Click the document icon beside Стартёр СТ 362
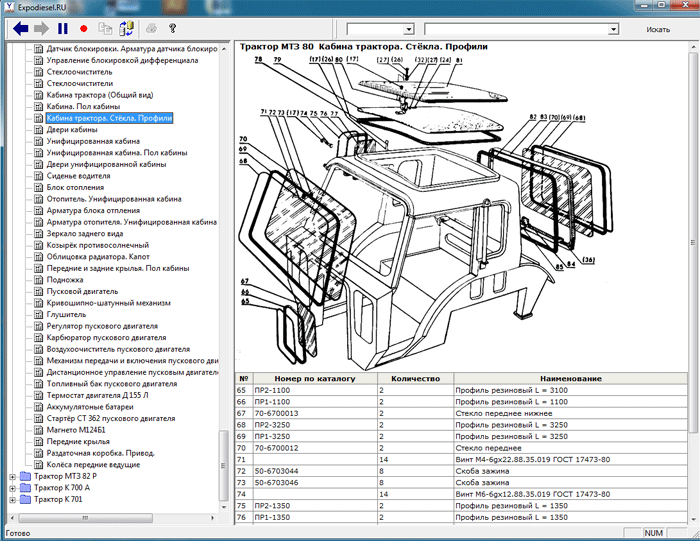 click(x=39, y=419)
